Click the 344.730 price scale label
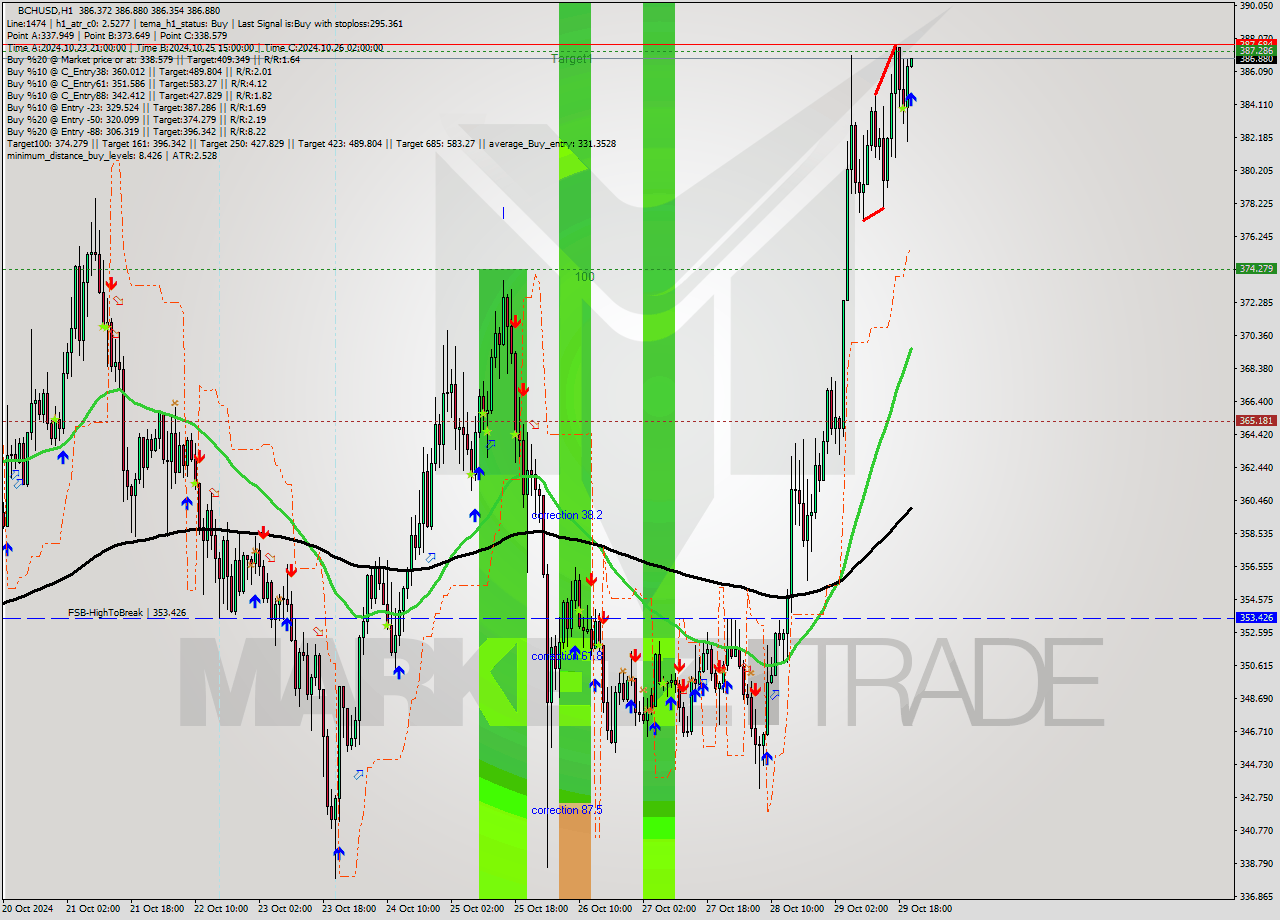The width and height of the screenshot is (1280, 920). [1256, 765]
